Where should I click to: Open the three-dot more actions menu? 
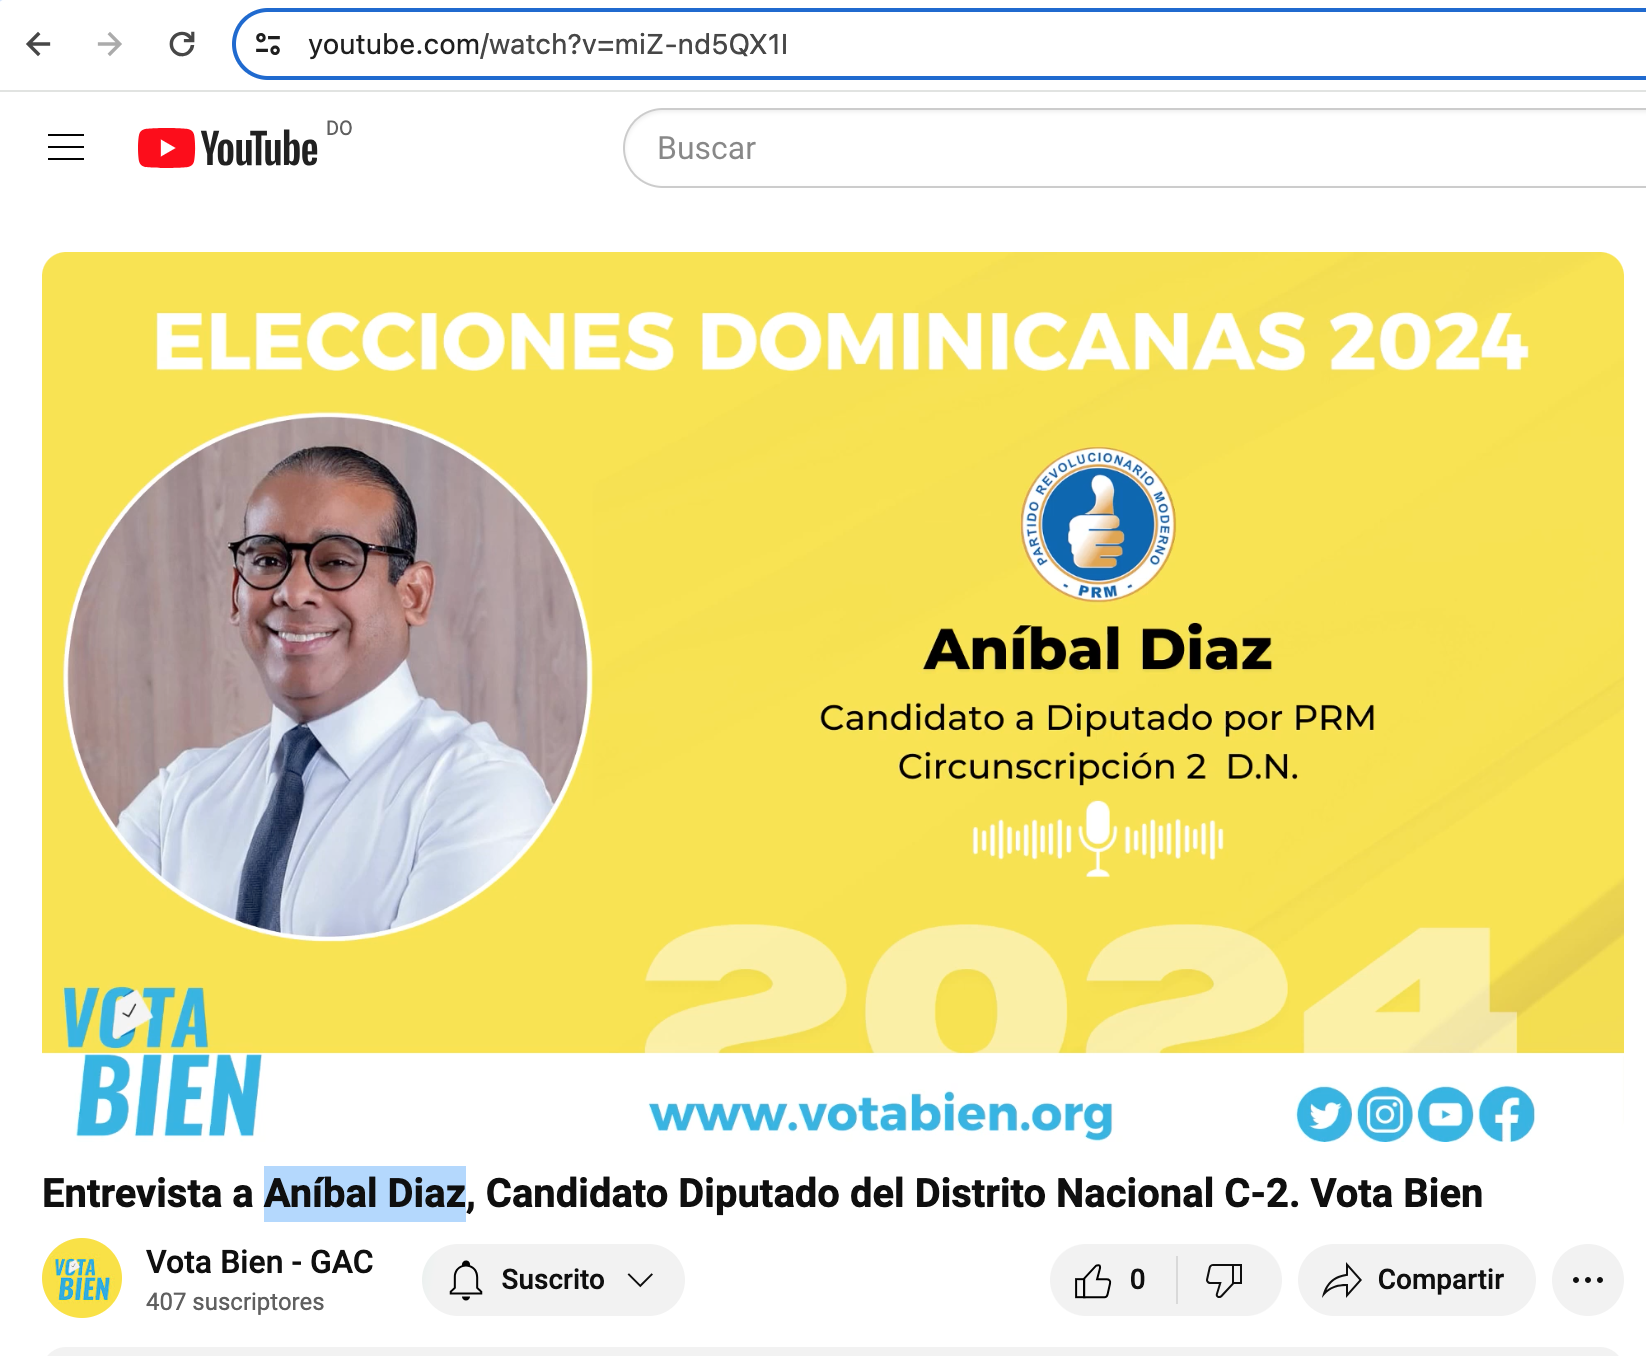click(1587, 1280)
